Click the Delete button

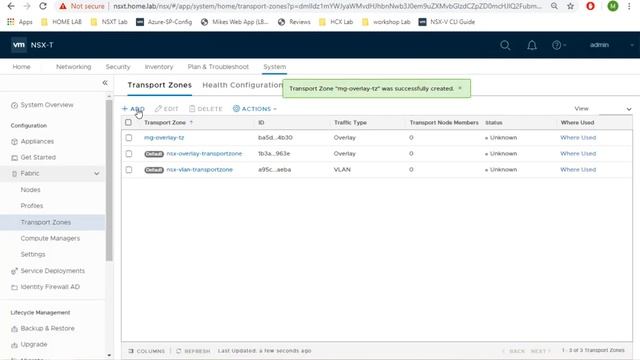pyautogui.click(x=206, y=109)
